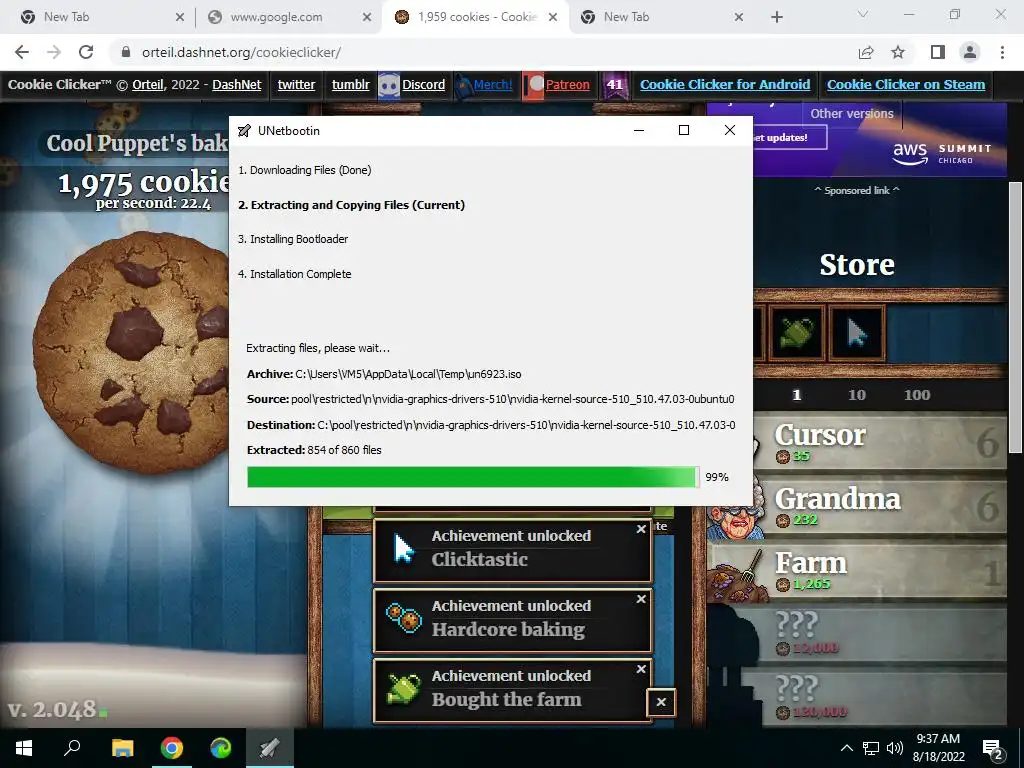Select UNetbootin taskbar button

[x=270, y=748]
